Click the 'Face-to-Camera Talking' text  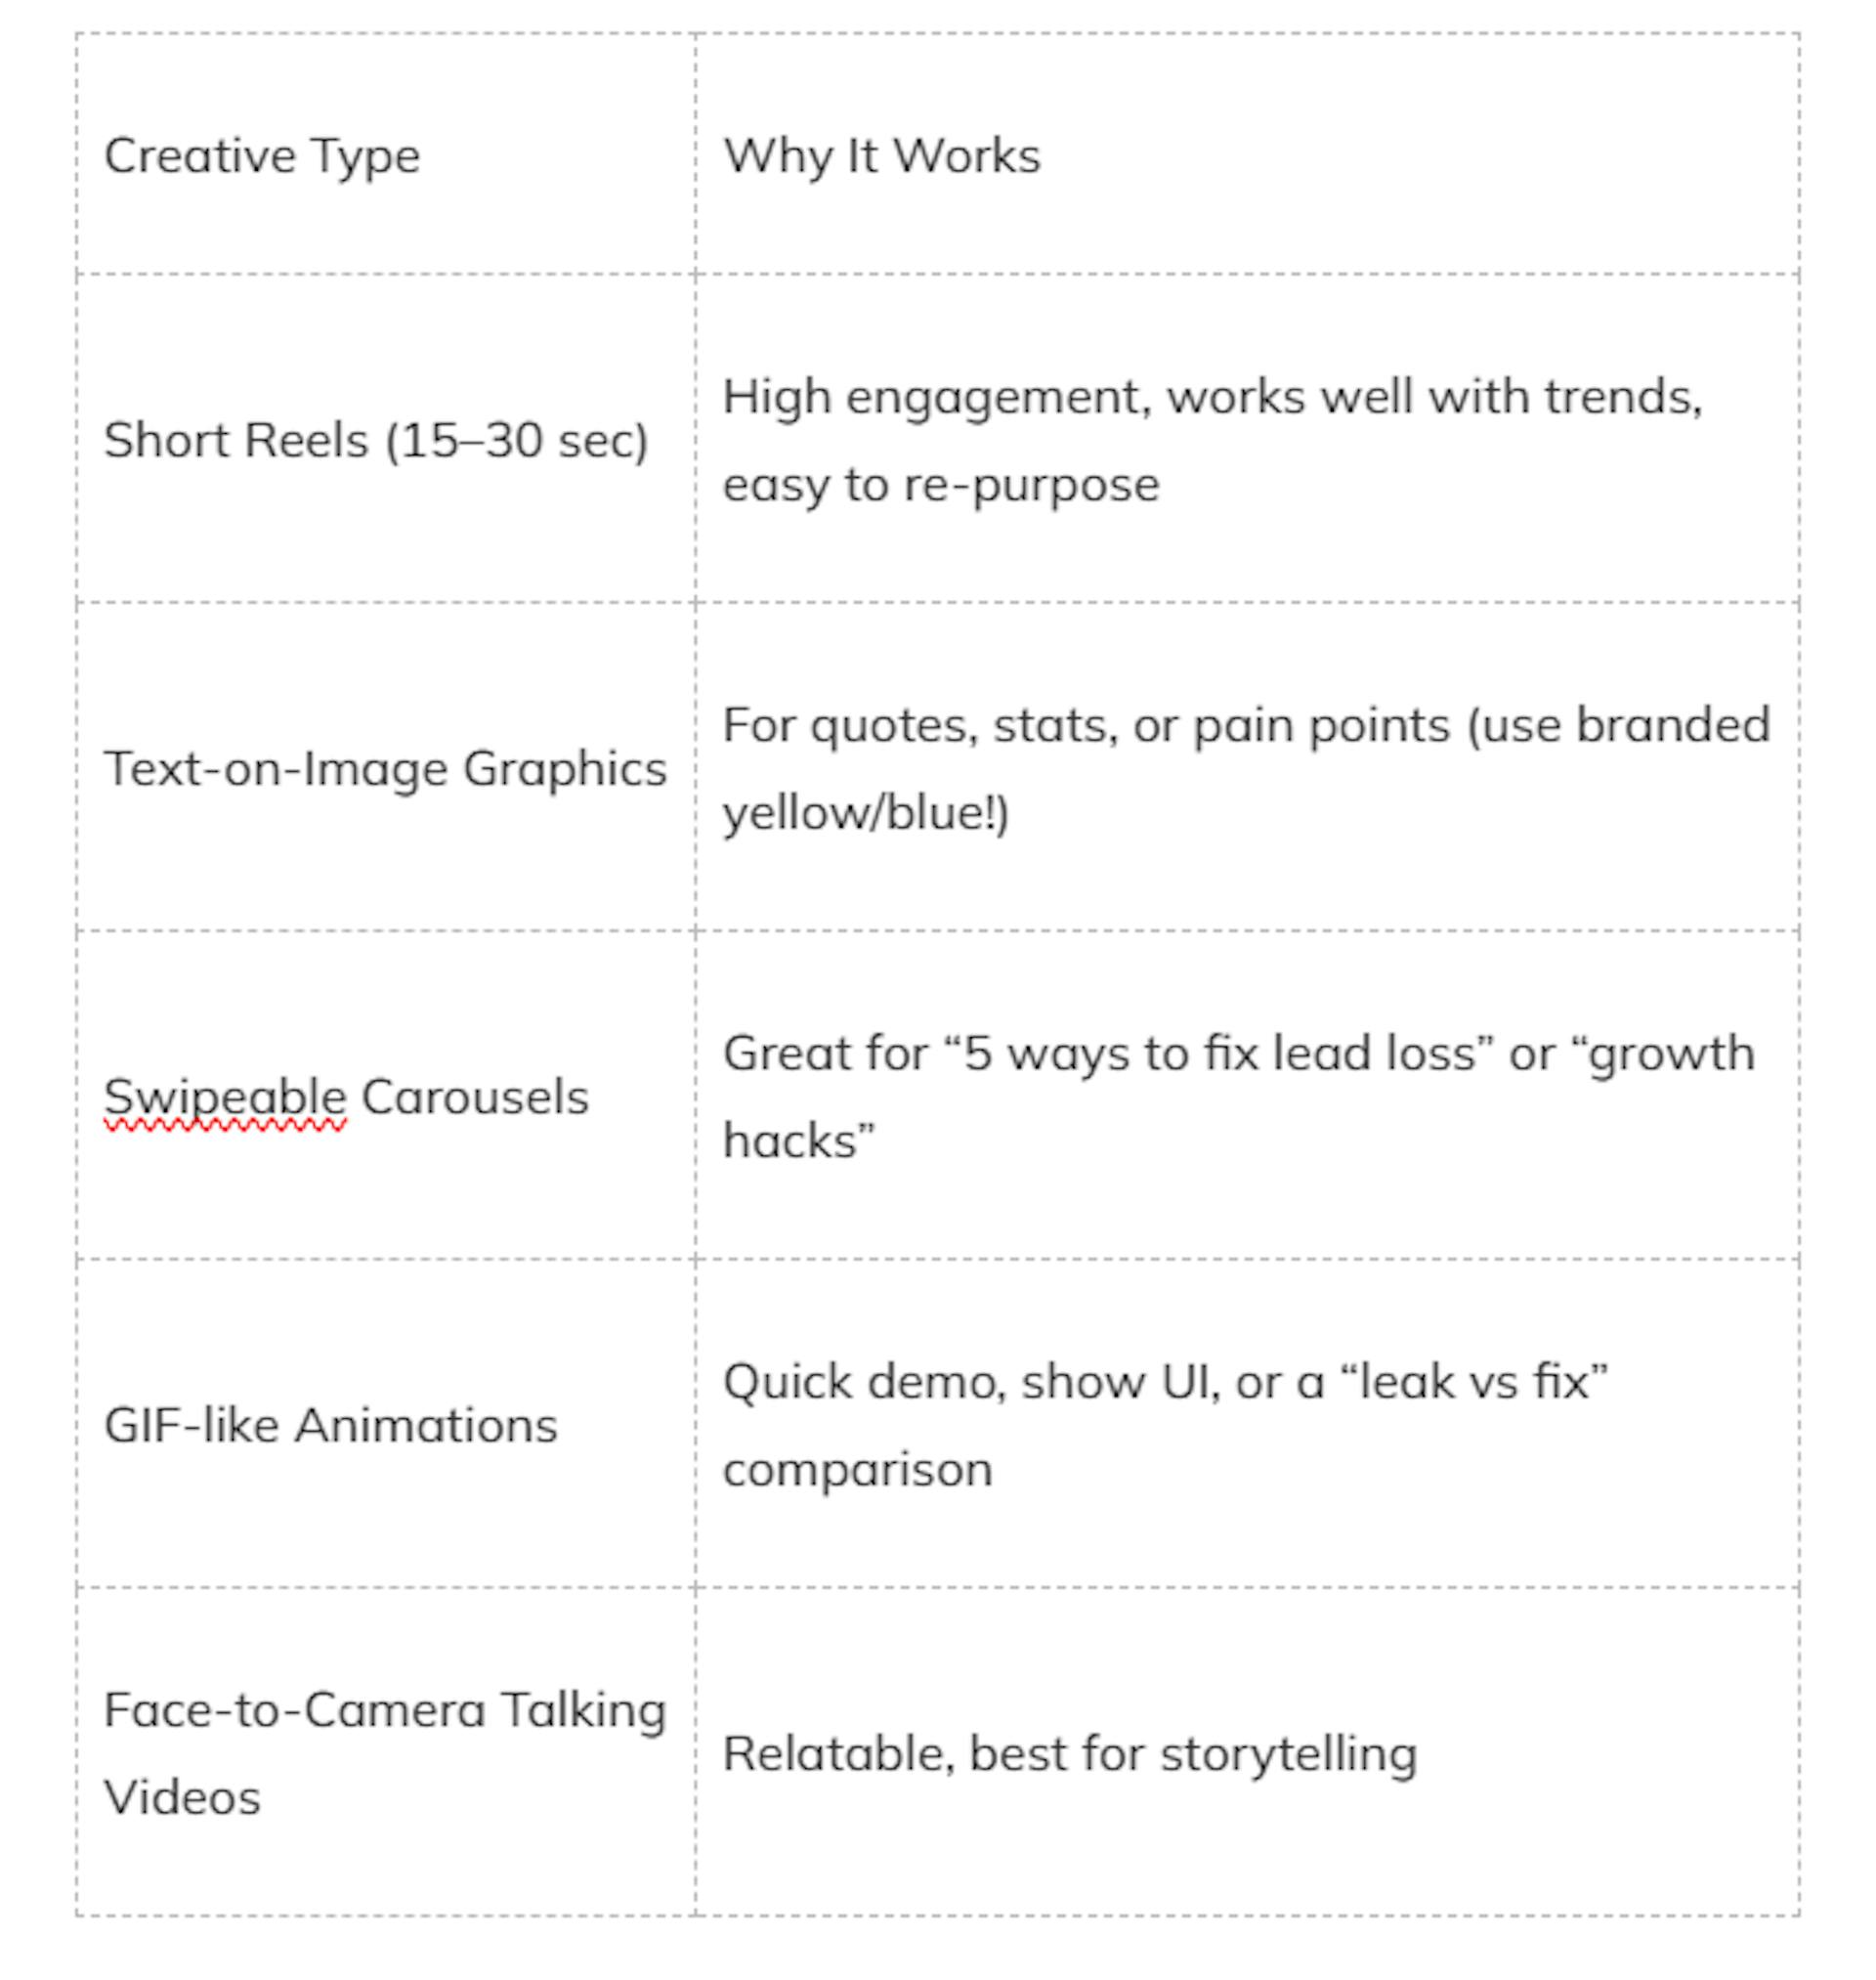click(385, 1711)
